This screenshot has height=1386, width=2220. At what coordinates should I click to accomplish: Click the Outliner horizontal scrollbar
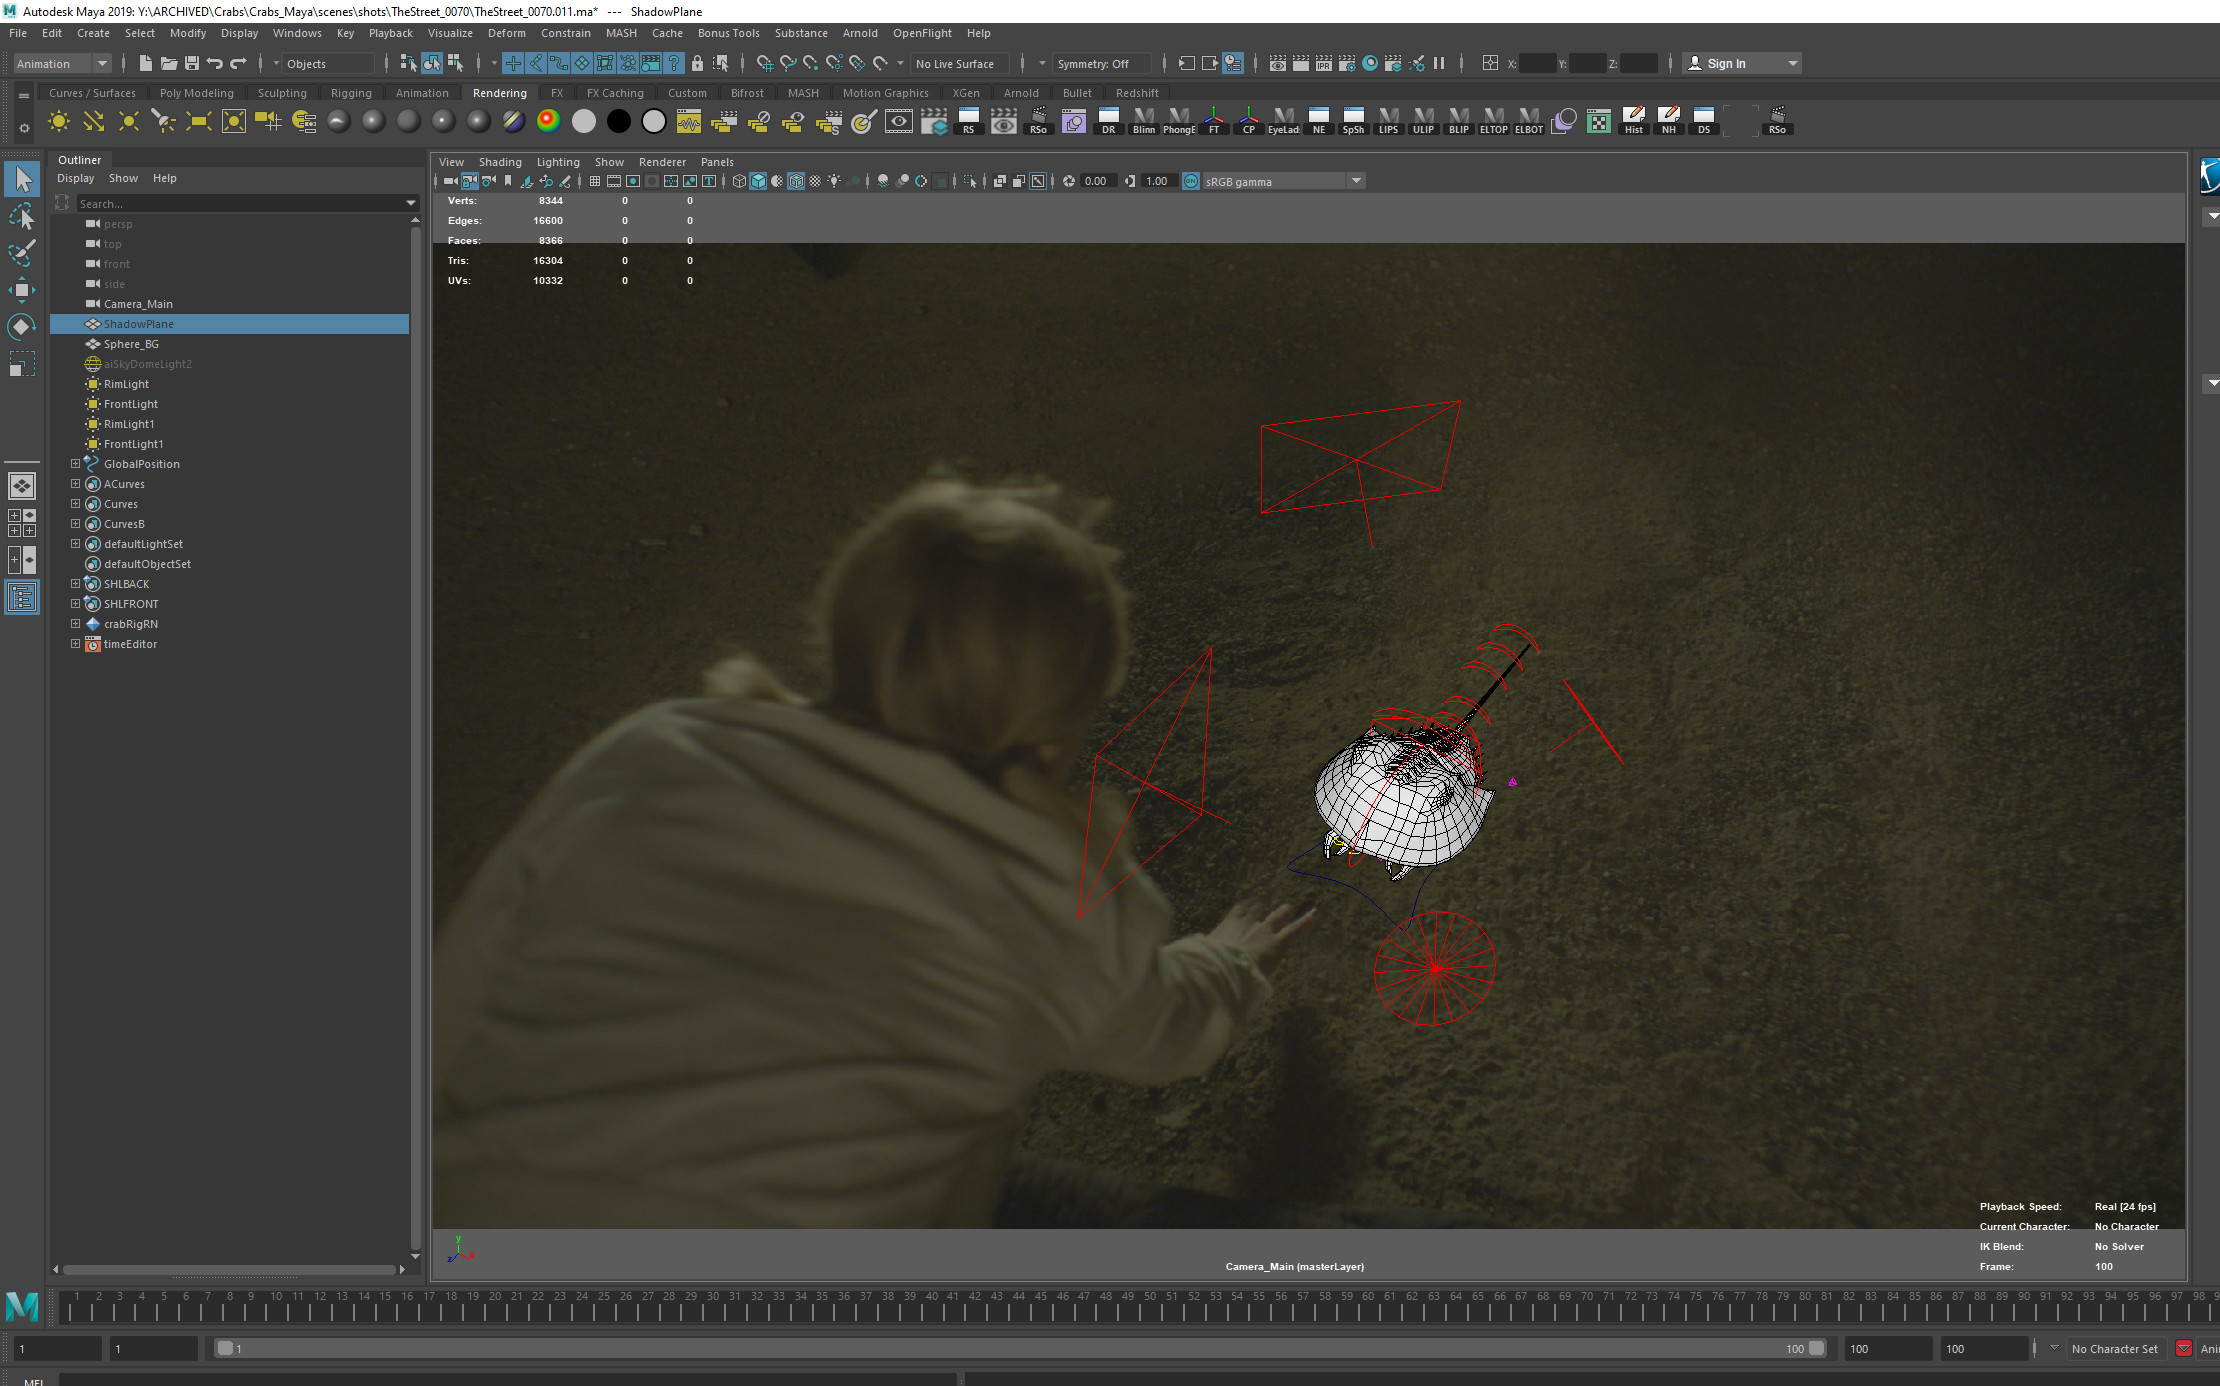click(229, 1269)
